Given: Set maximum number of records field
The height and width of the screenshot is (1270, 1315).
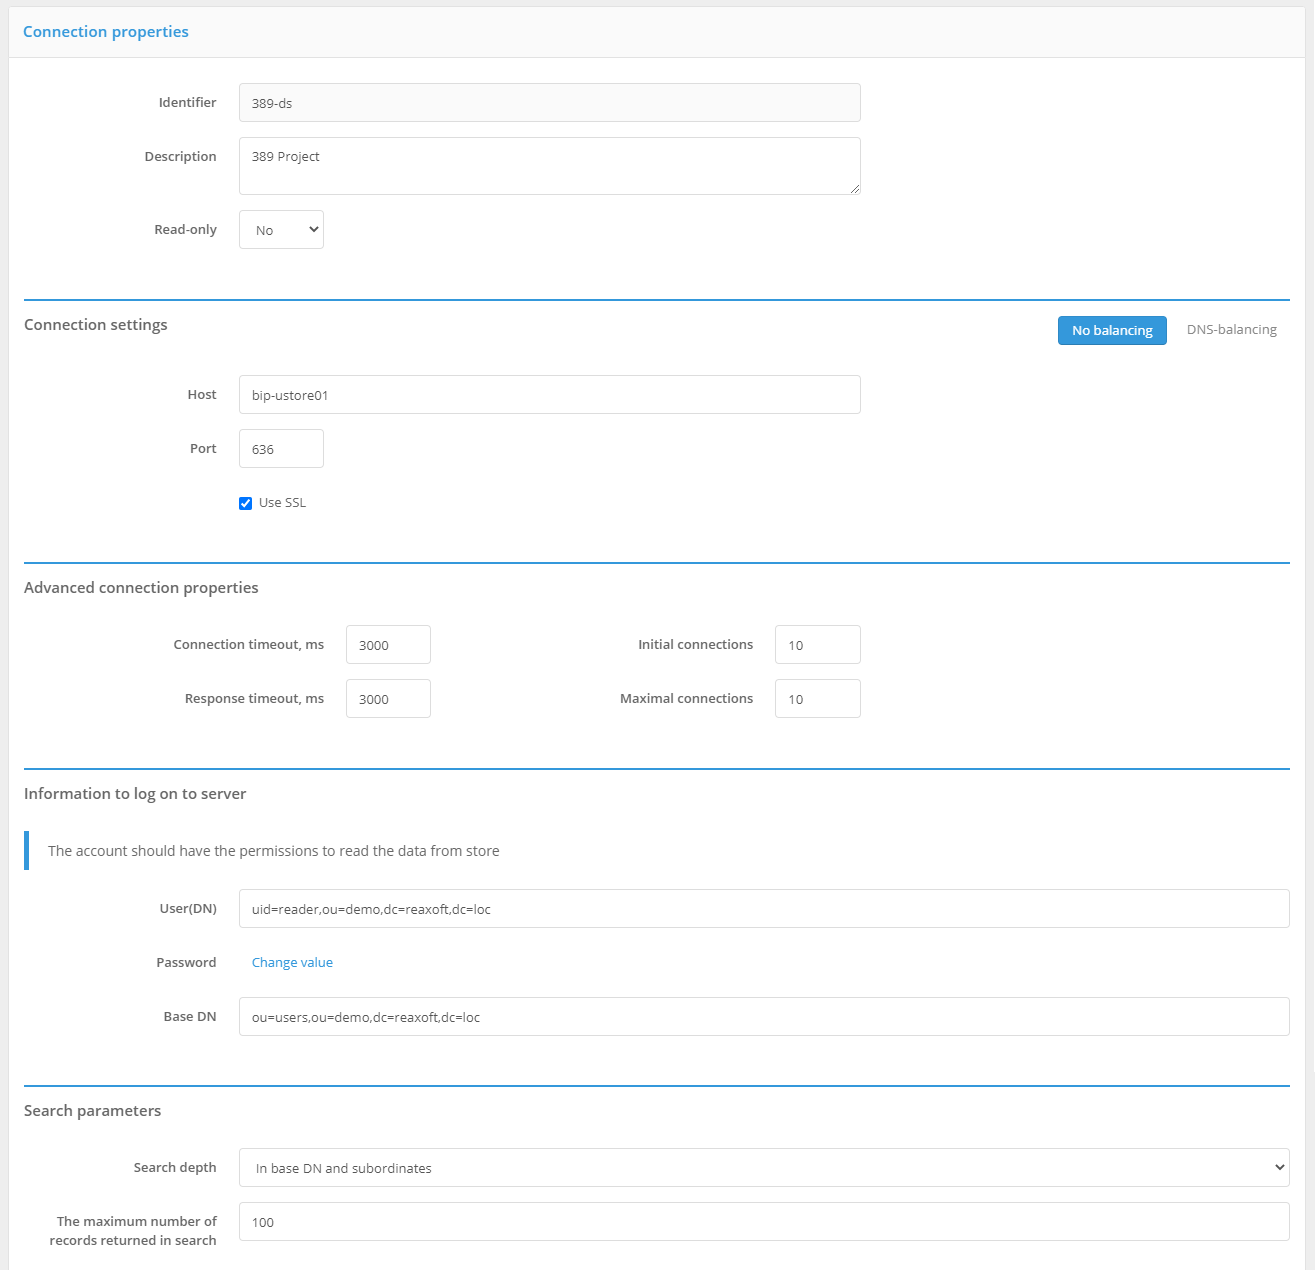Looking at the screenshot, I should [763, 1222].
